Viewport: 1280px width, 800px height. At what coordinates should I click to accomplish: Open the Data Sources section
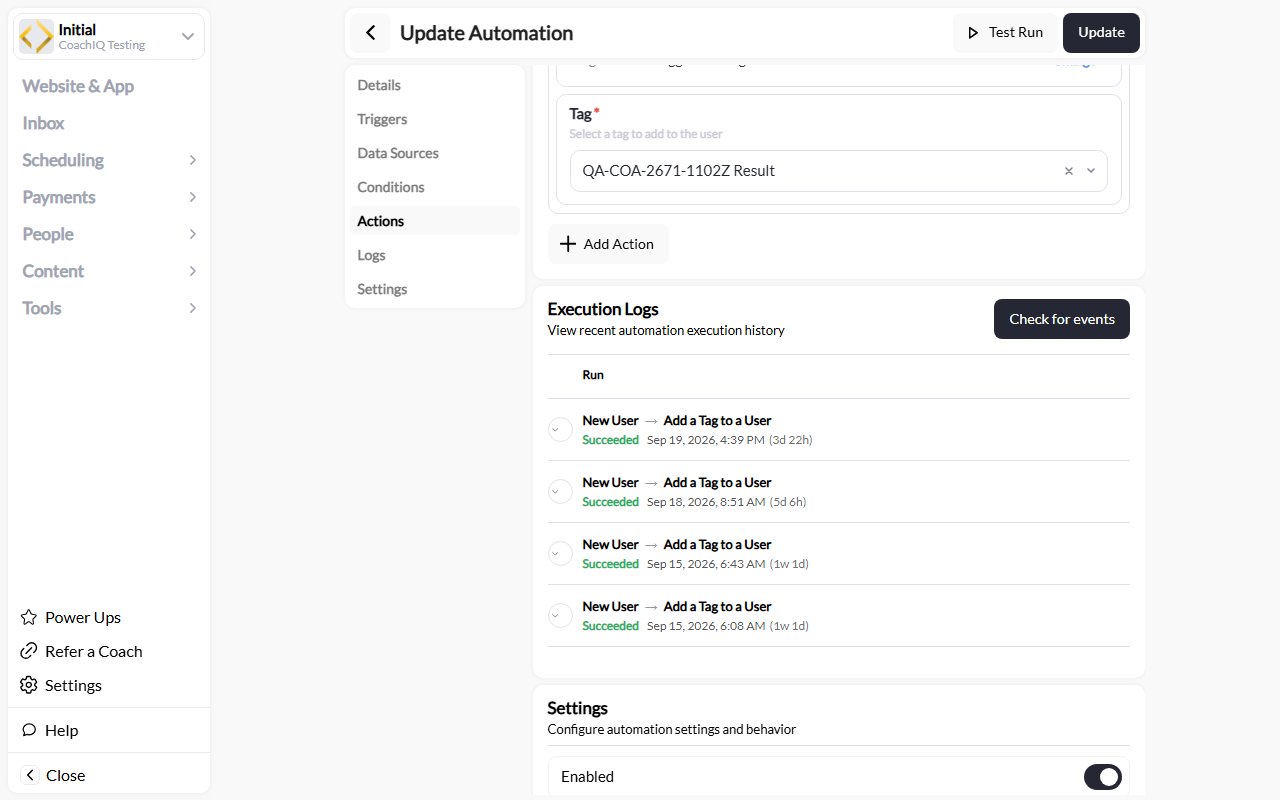coord(434,153)
